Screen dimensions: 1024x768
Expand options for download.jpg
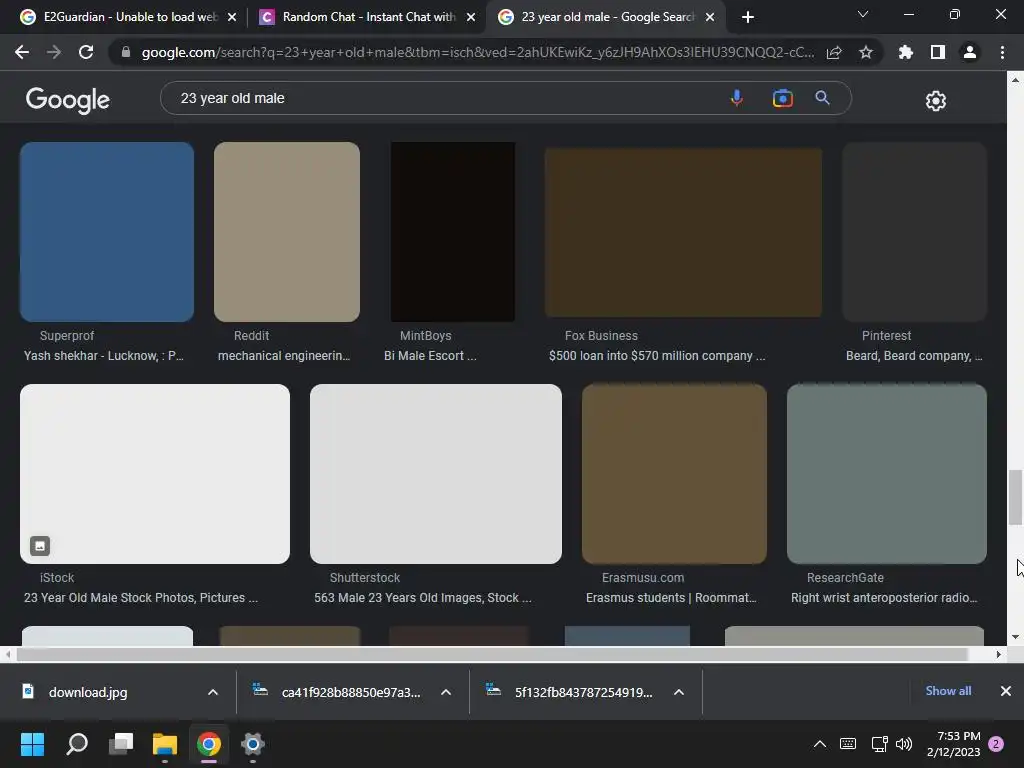pos(213,692)
